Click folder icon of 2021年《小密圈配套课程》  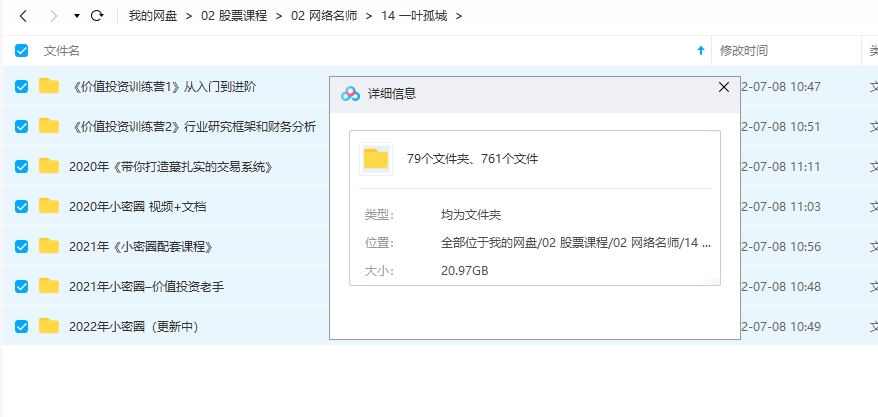pos(49,246)
